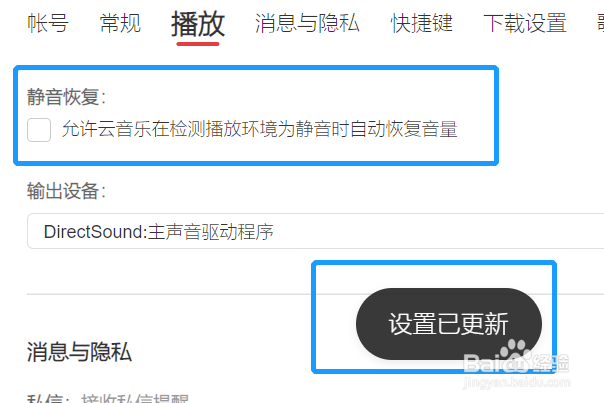The height and width of the screenshot is (403, 604).
Task: Expand the DirectSound:主声音驱动程序 output device dropdown
Action: pyautogui.click(x=315, y=231)
